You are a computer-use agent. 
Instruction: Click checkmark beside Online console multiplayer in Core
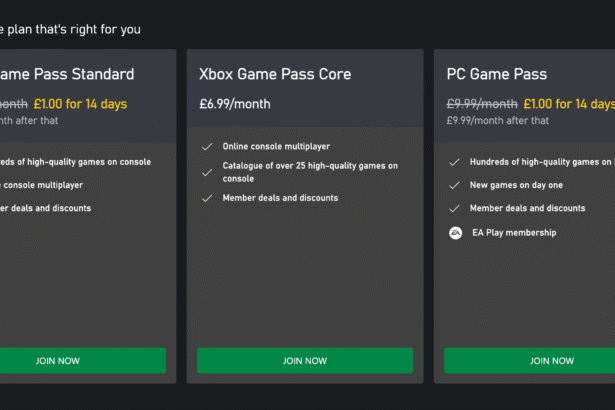point(207,147)
